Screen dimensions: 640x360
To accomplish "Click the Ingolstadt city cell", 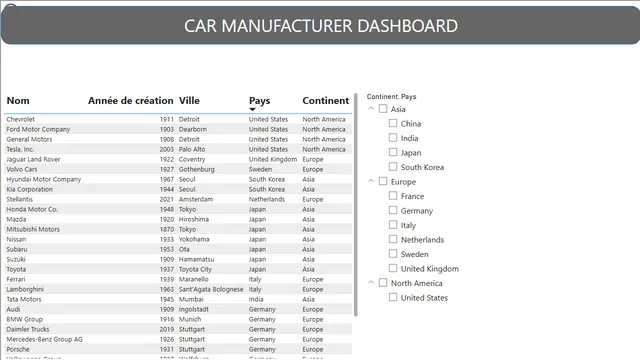I will click(x=193, y=309).
